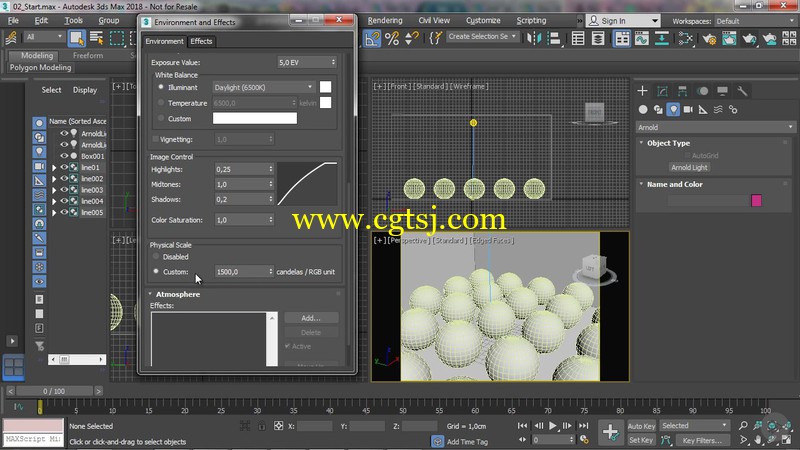
Task: Click the Custom white balance color swatch
Action: 255,118
